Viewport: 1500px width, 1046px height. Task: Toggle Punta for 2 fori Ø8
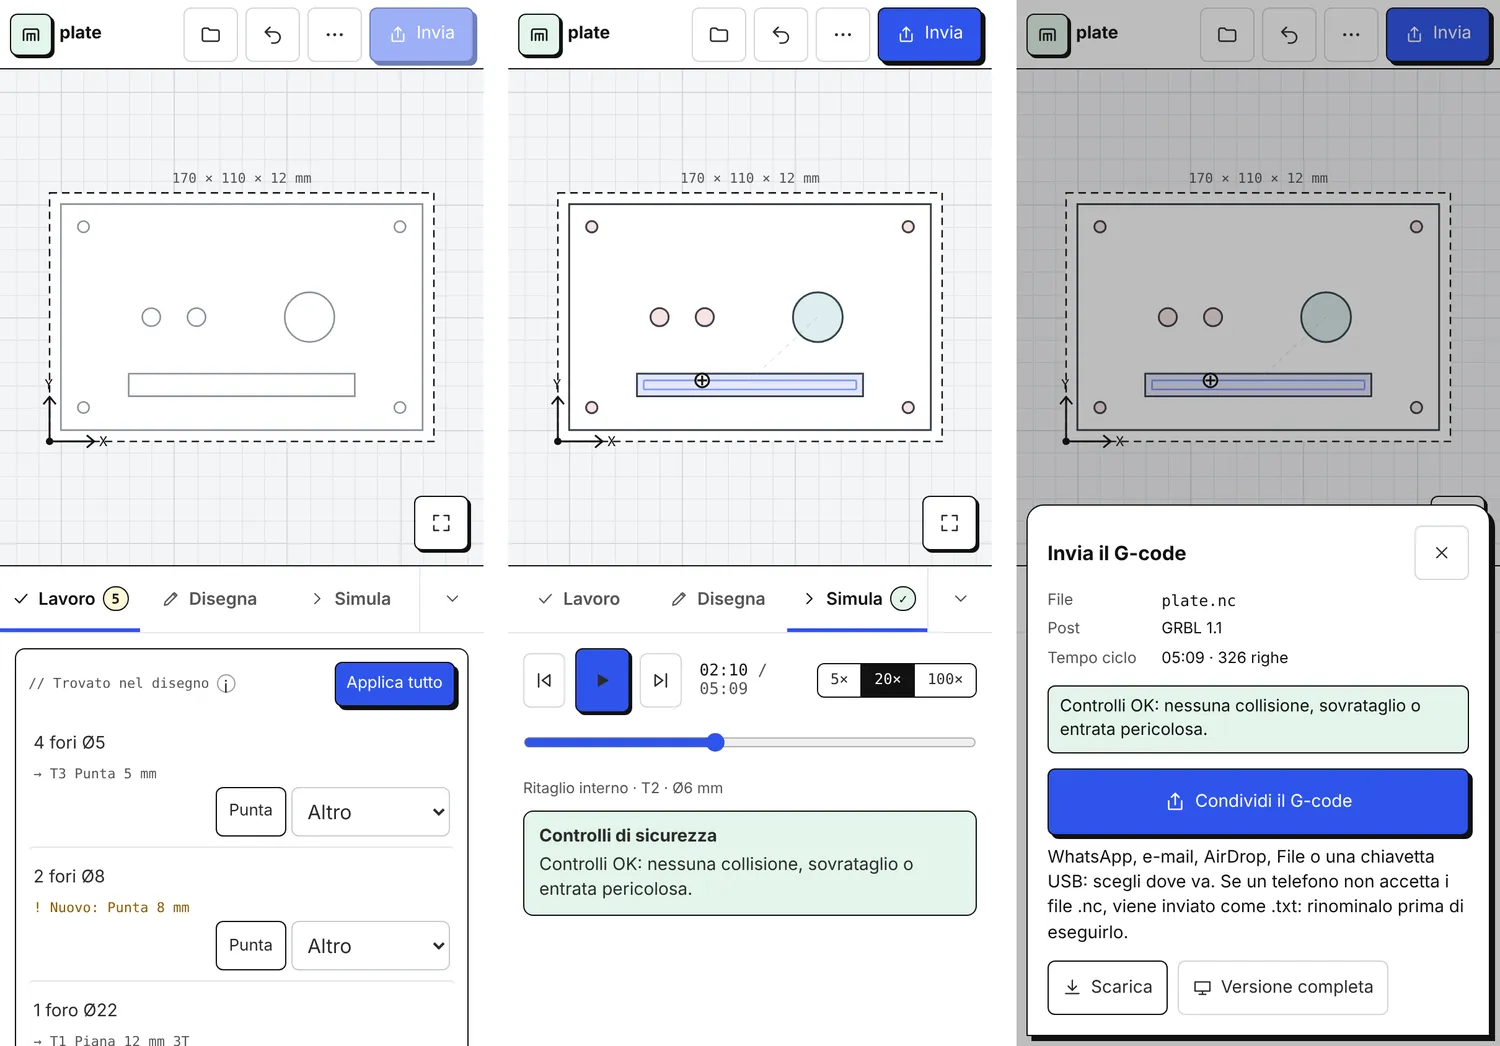point(251,945)
